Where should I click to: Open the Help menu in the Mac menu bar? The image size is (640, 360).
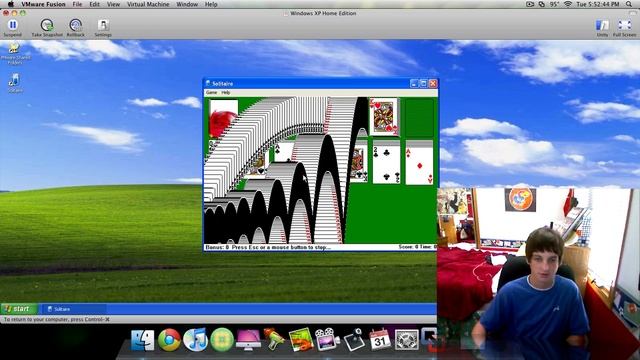211,4
